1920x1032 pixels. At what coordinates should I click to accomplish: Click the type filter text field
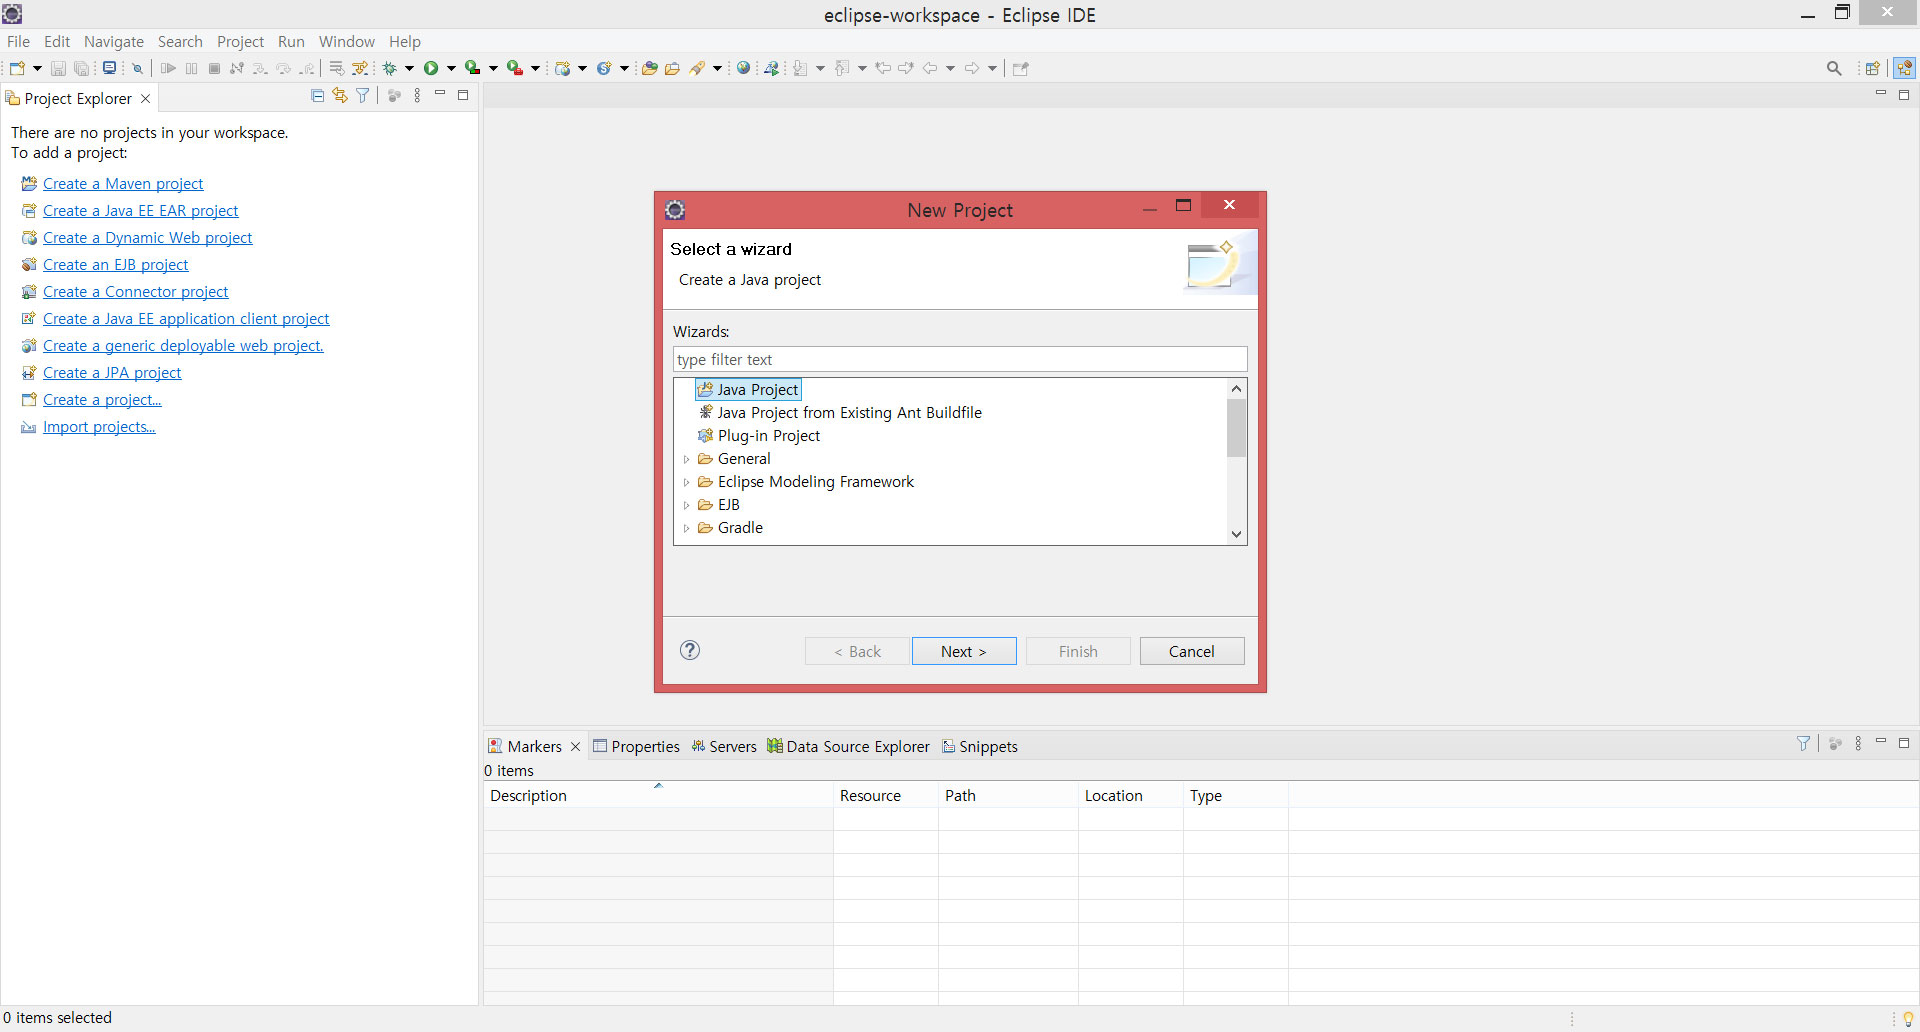pyautogui.click(x=960, y=360)
